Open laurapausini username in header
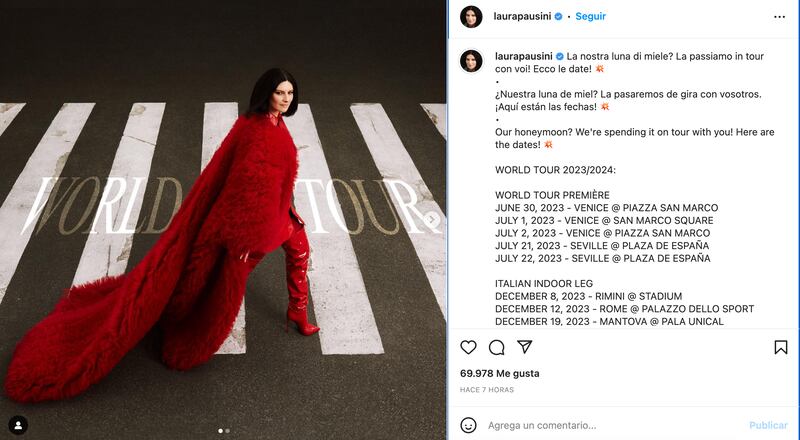The width and height of the screenshot is (800, 440). [x=522, y=16]
